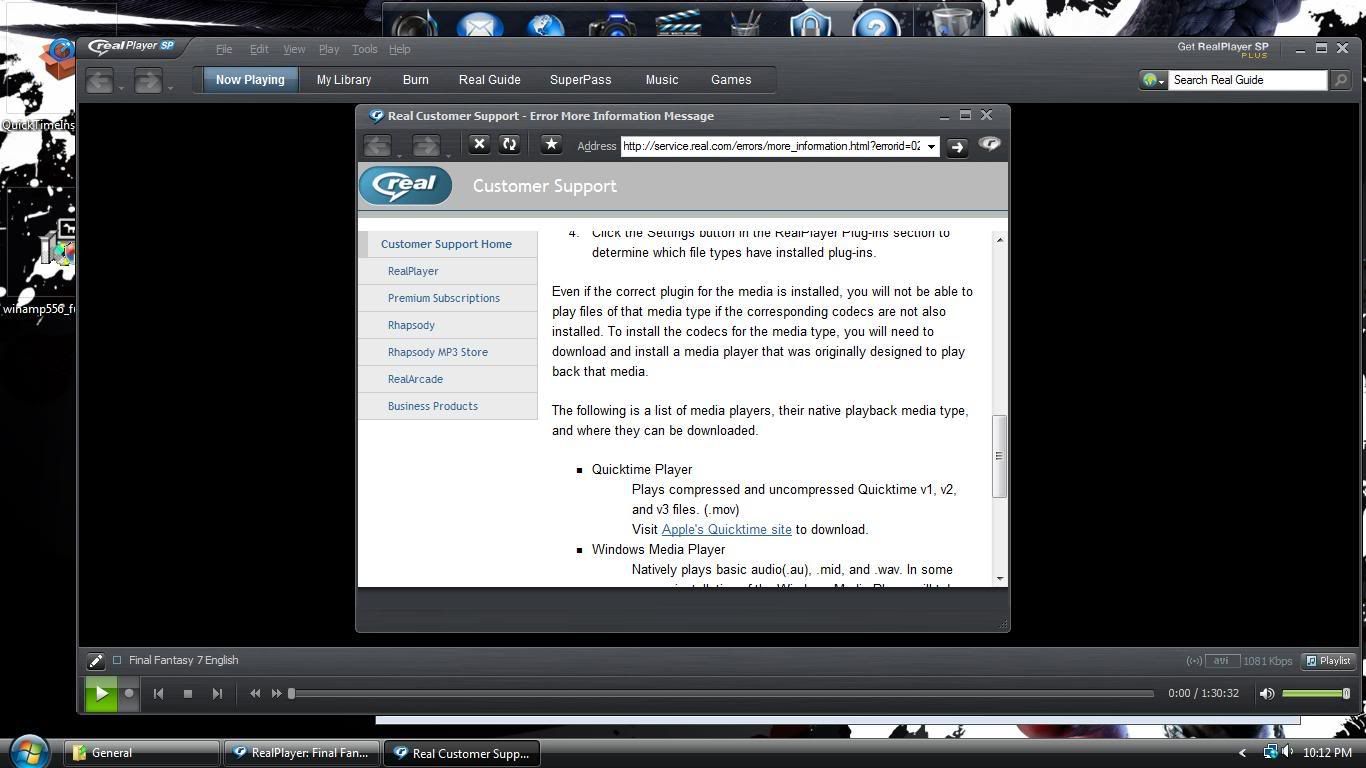Skip to the next clip
This screenshot has width=1366, height=768.
(x=217, y=693)
